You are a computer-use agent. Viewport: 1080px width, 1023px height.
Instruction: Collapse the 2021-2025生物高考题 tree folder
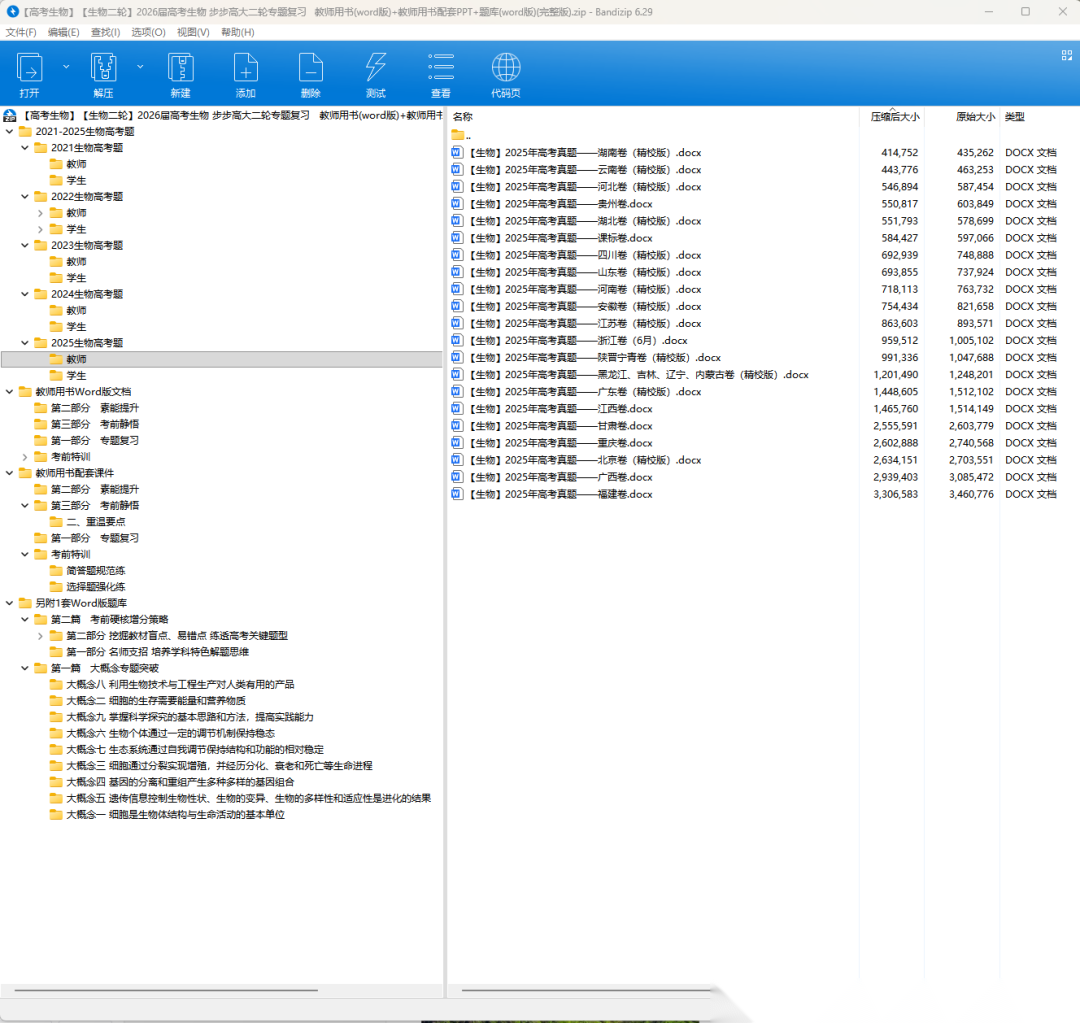pos(9,132)
